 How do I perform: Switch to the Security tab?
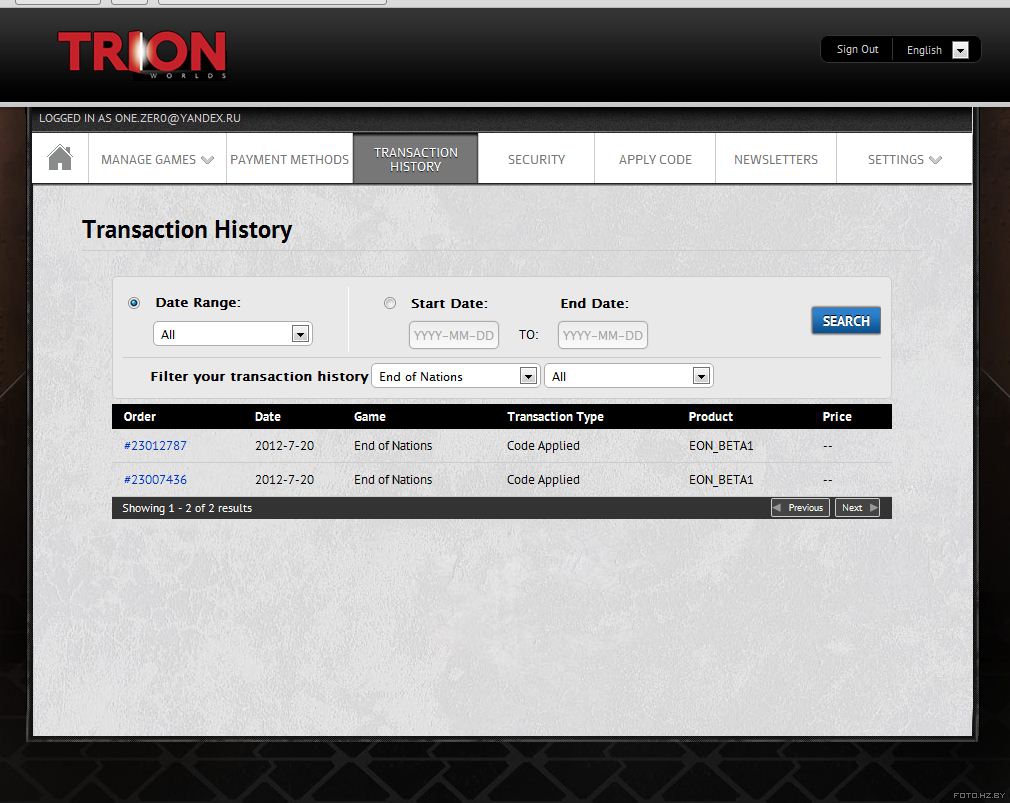click(x=536, y=160)
